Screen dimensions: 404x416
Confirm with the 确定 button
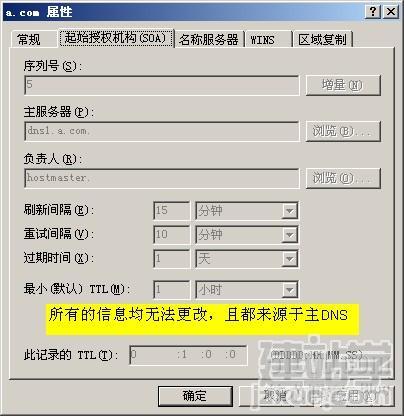[195, 396]
